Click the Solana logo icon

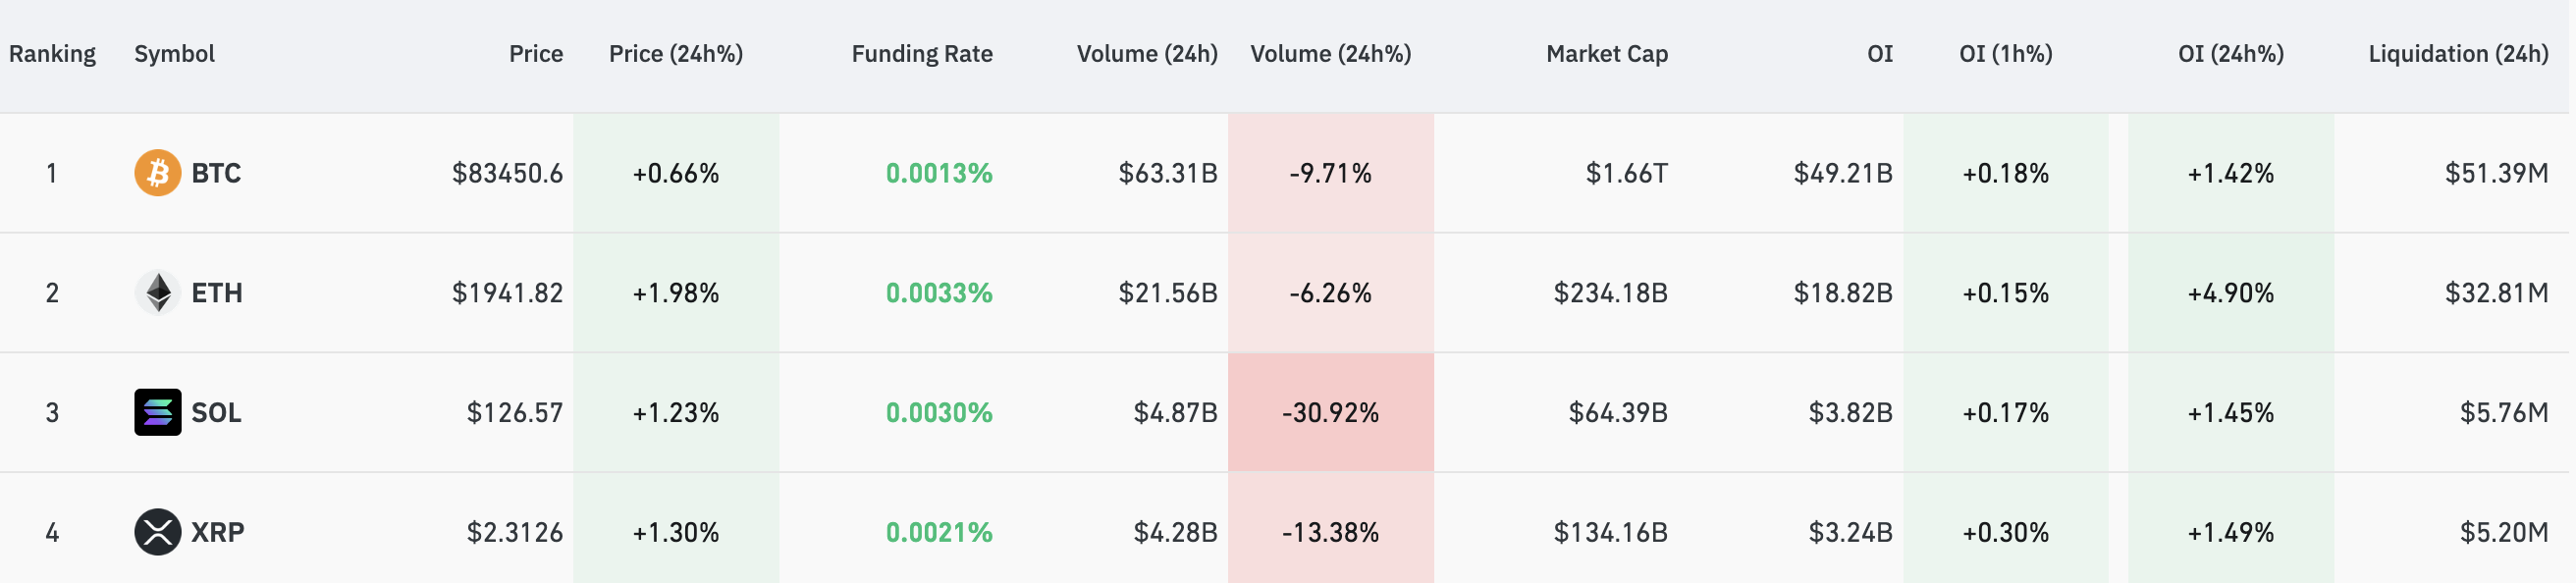155,412
